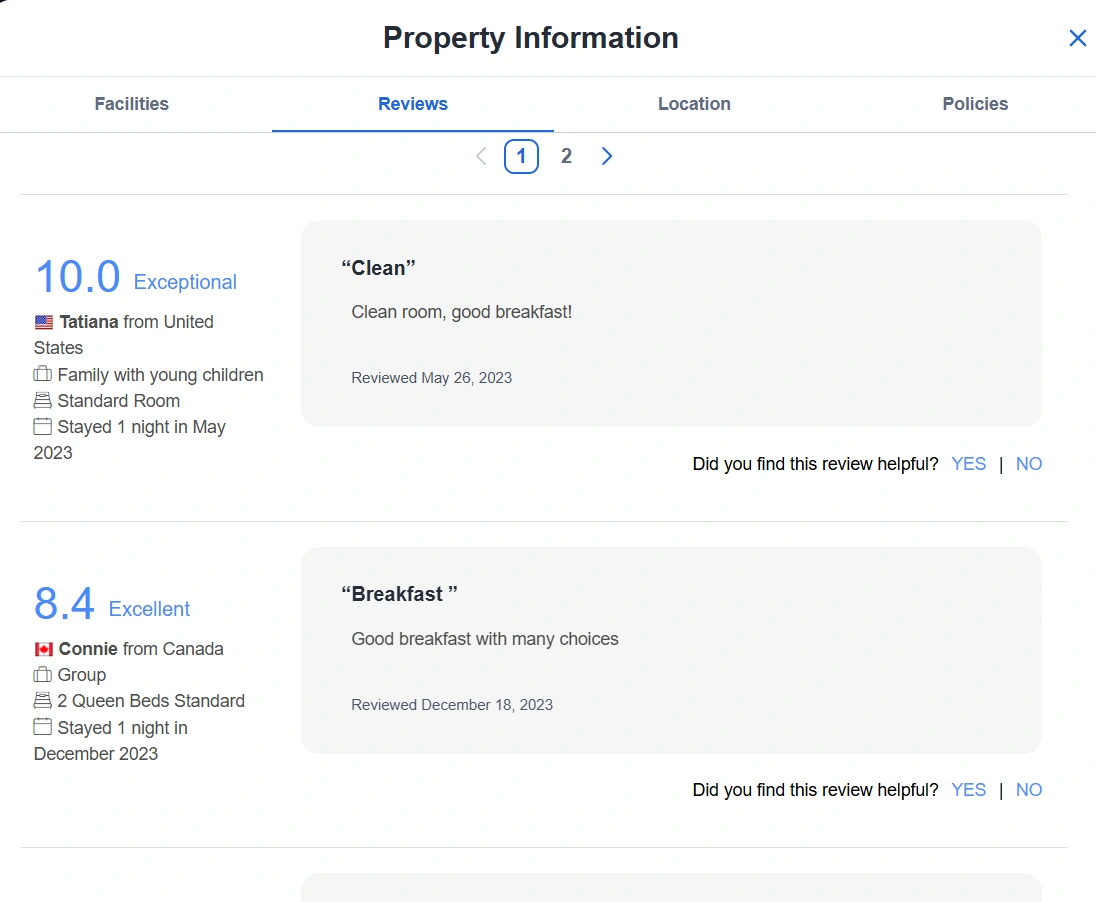1096x902 pixels.
Task: Click suitcase icon beside Family with young children
Action: [43, 374]
